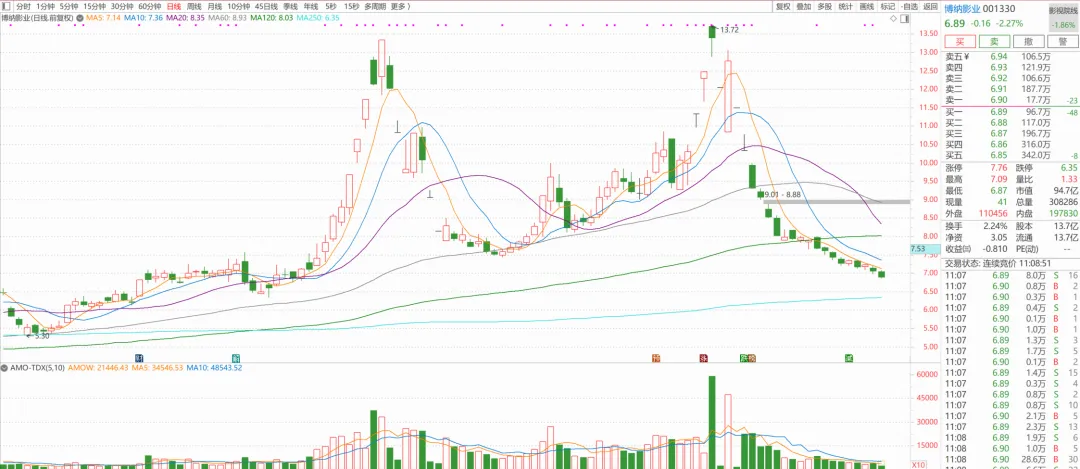Click the 撤 cancel order button

click(x=1028, y=41)
